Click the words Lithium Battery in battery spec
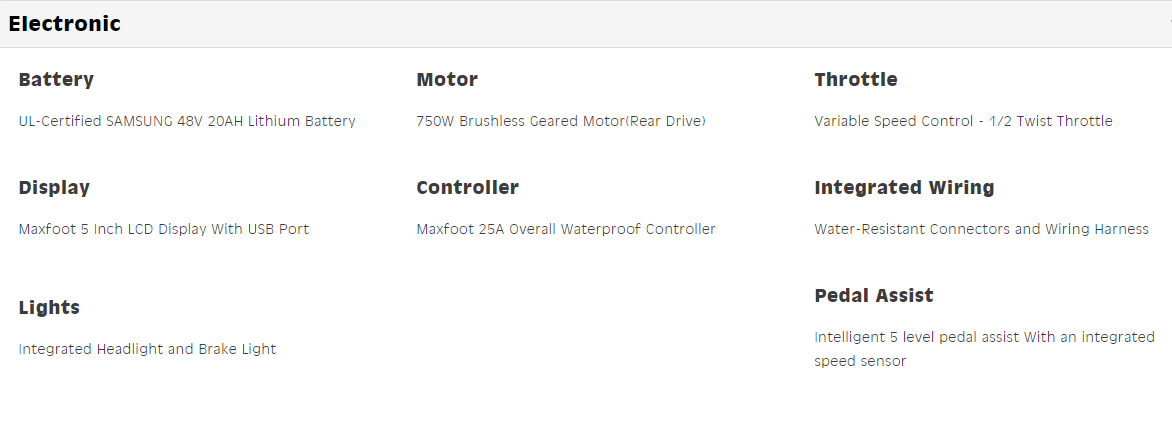The height and width of the screenshot is (433, 1172). click(301, 122)
